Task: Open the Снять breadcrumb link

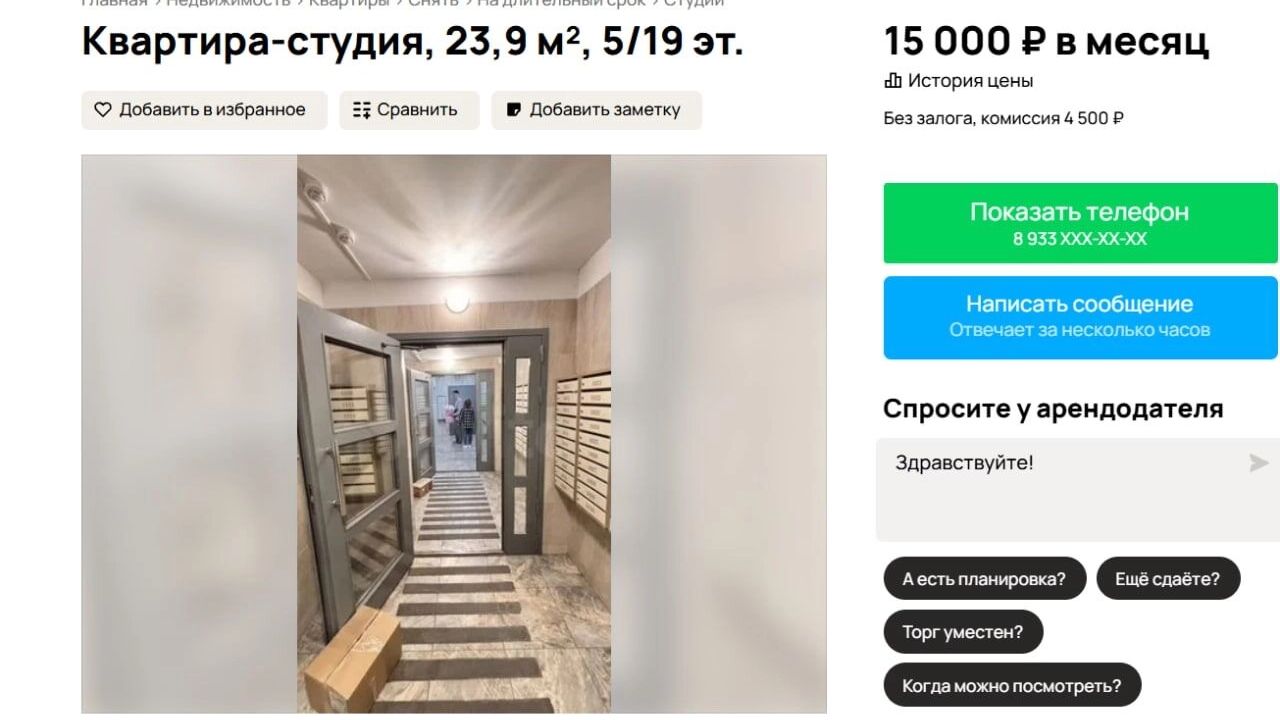Action: click(x=433, y=3)
